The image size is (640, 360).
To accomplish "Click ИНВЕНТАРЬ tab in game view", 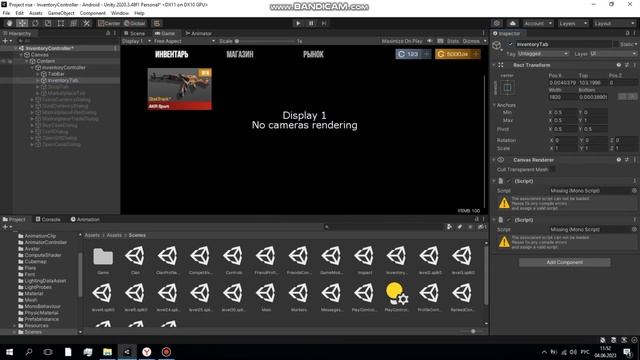I will [171, 54].
